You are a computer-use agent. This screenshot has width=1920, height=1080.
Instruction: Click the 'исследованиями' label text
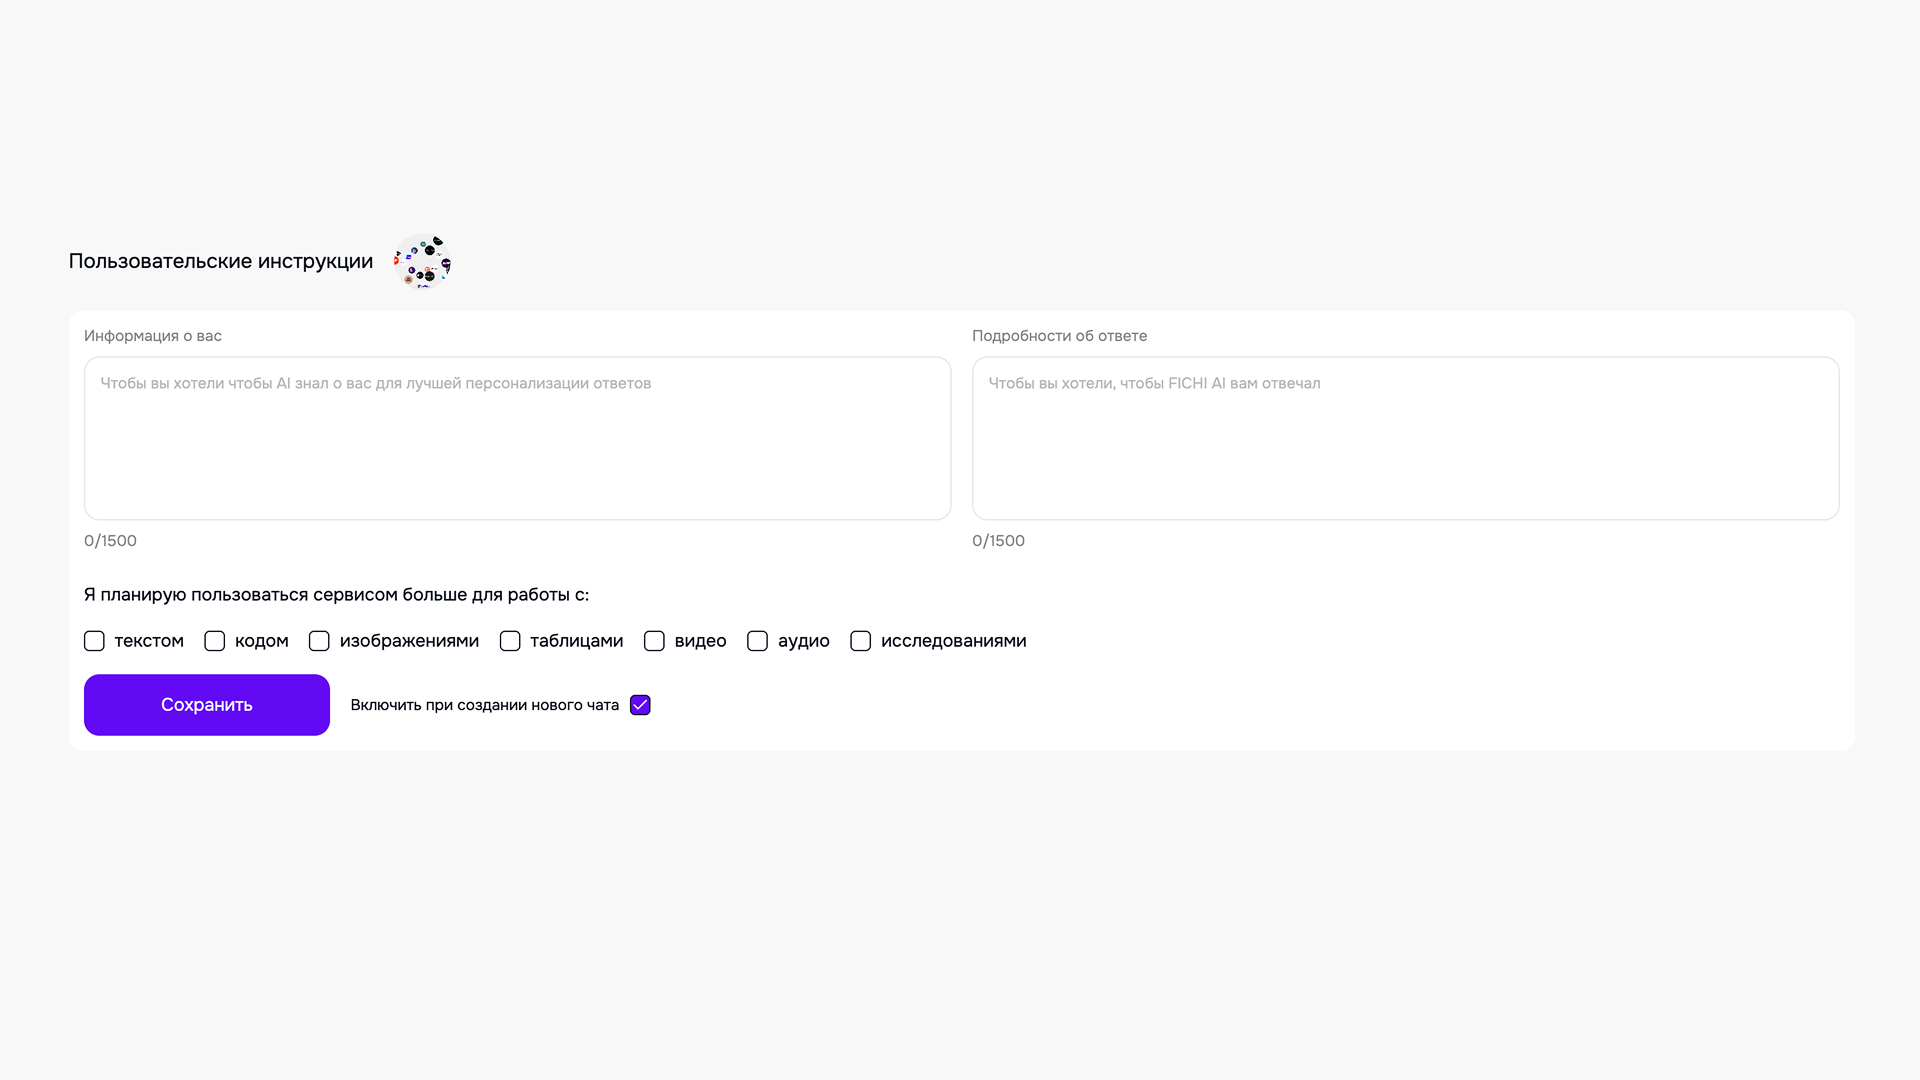pos(953,641)
